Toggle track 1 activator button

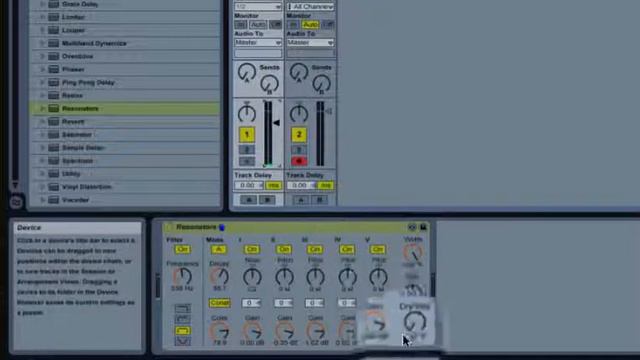point(247,135)
